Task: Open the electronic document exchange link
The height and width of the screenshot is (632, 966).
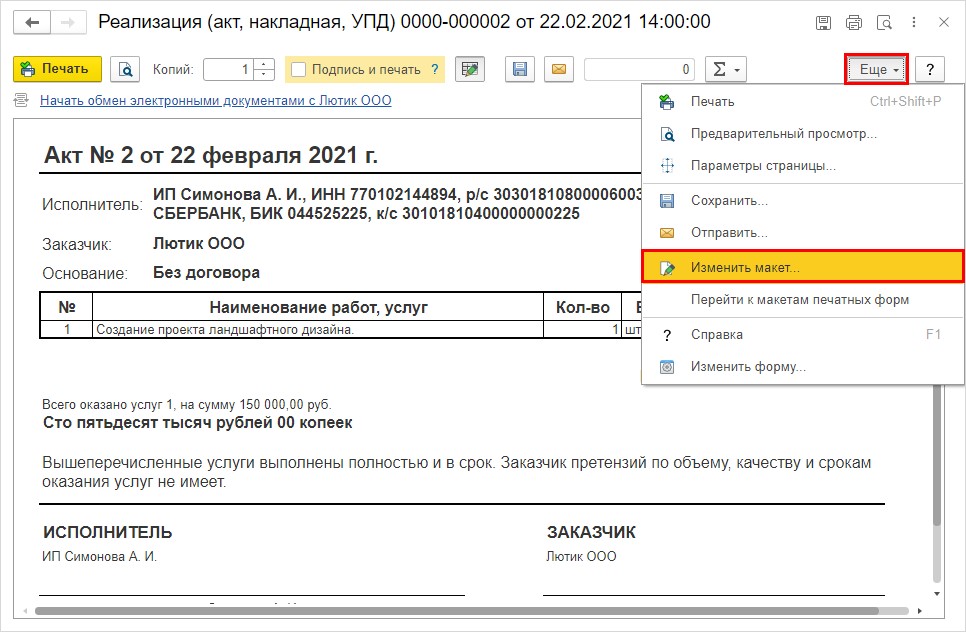Action: [x=216, y=100]
